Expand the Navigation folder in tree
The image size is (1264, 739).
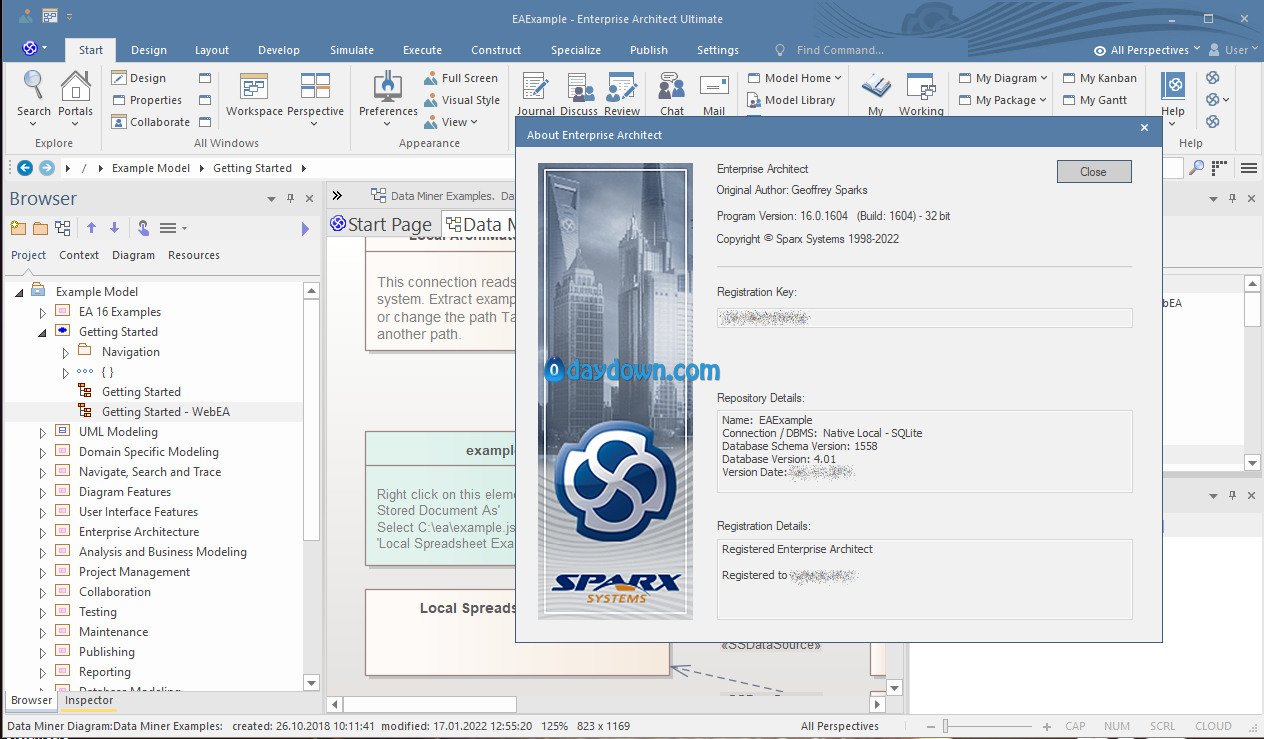click(x=66, y=352)
